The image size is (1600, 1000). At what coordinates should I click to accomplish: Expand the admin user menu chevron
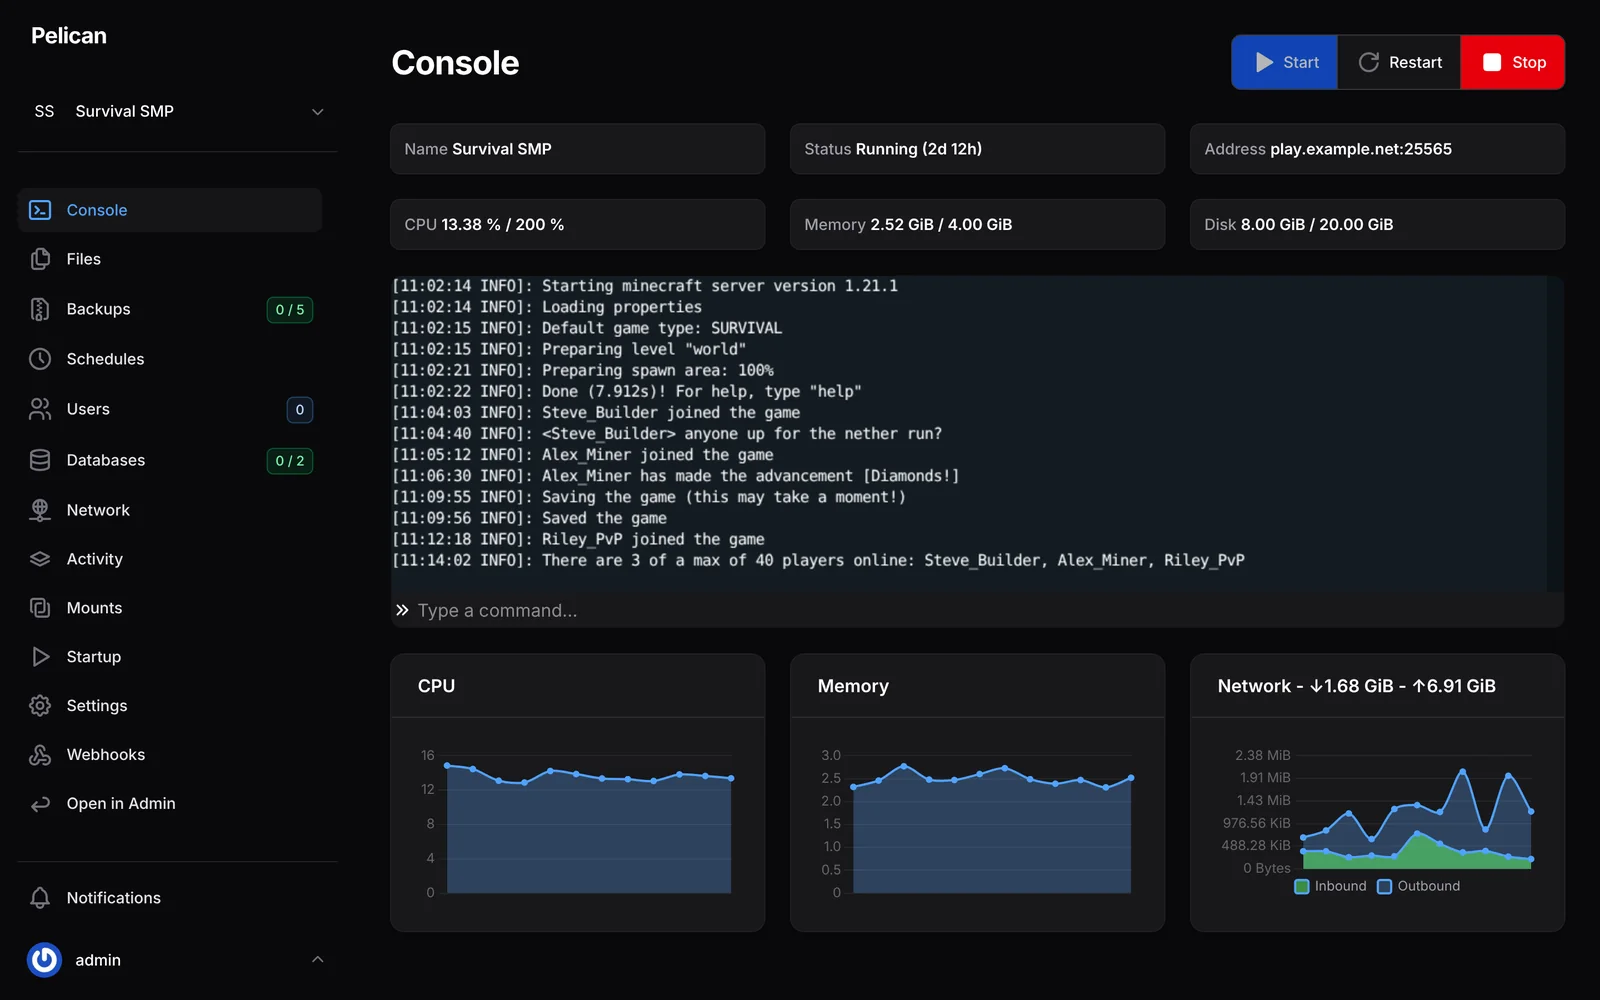pos(318,960)
